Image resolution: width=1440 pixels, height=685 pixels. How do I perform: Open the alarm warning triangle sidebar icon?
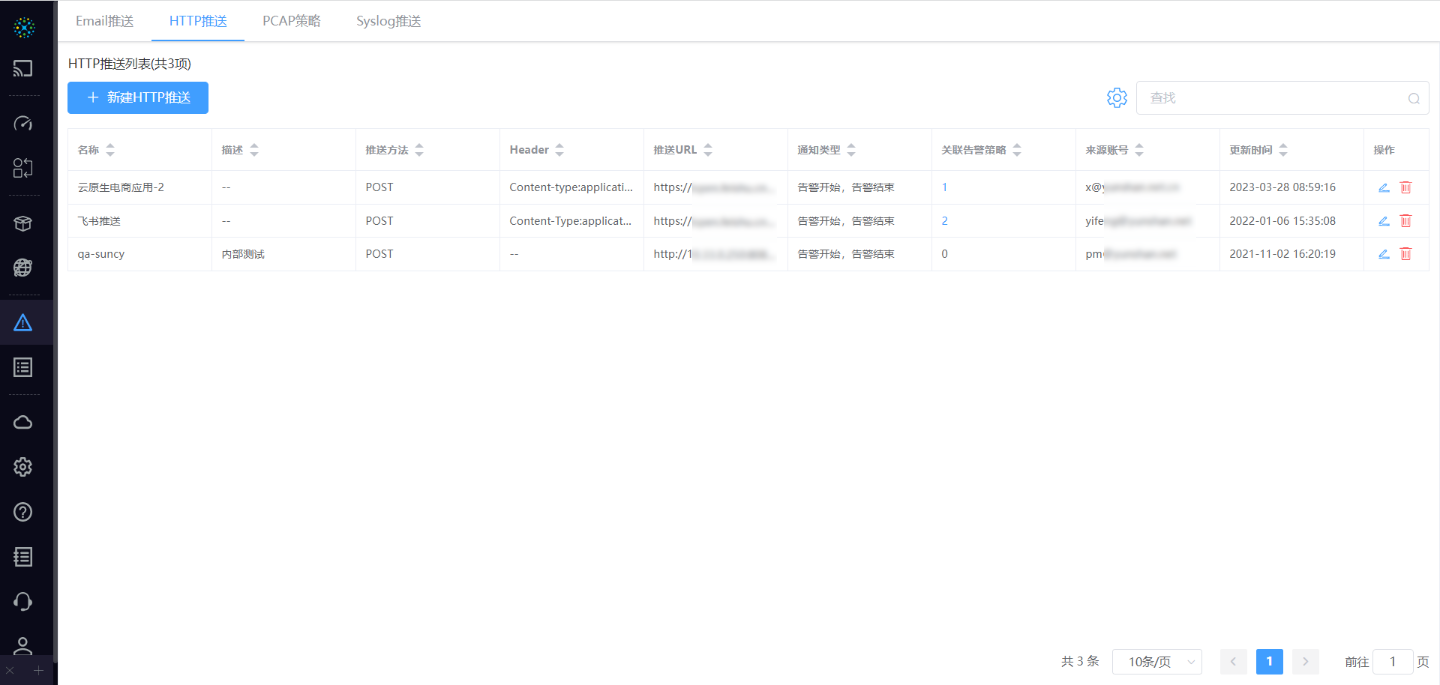pyautogui.click(x=23, y=322)
